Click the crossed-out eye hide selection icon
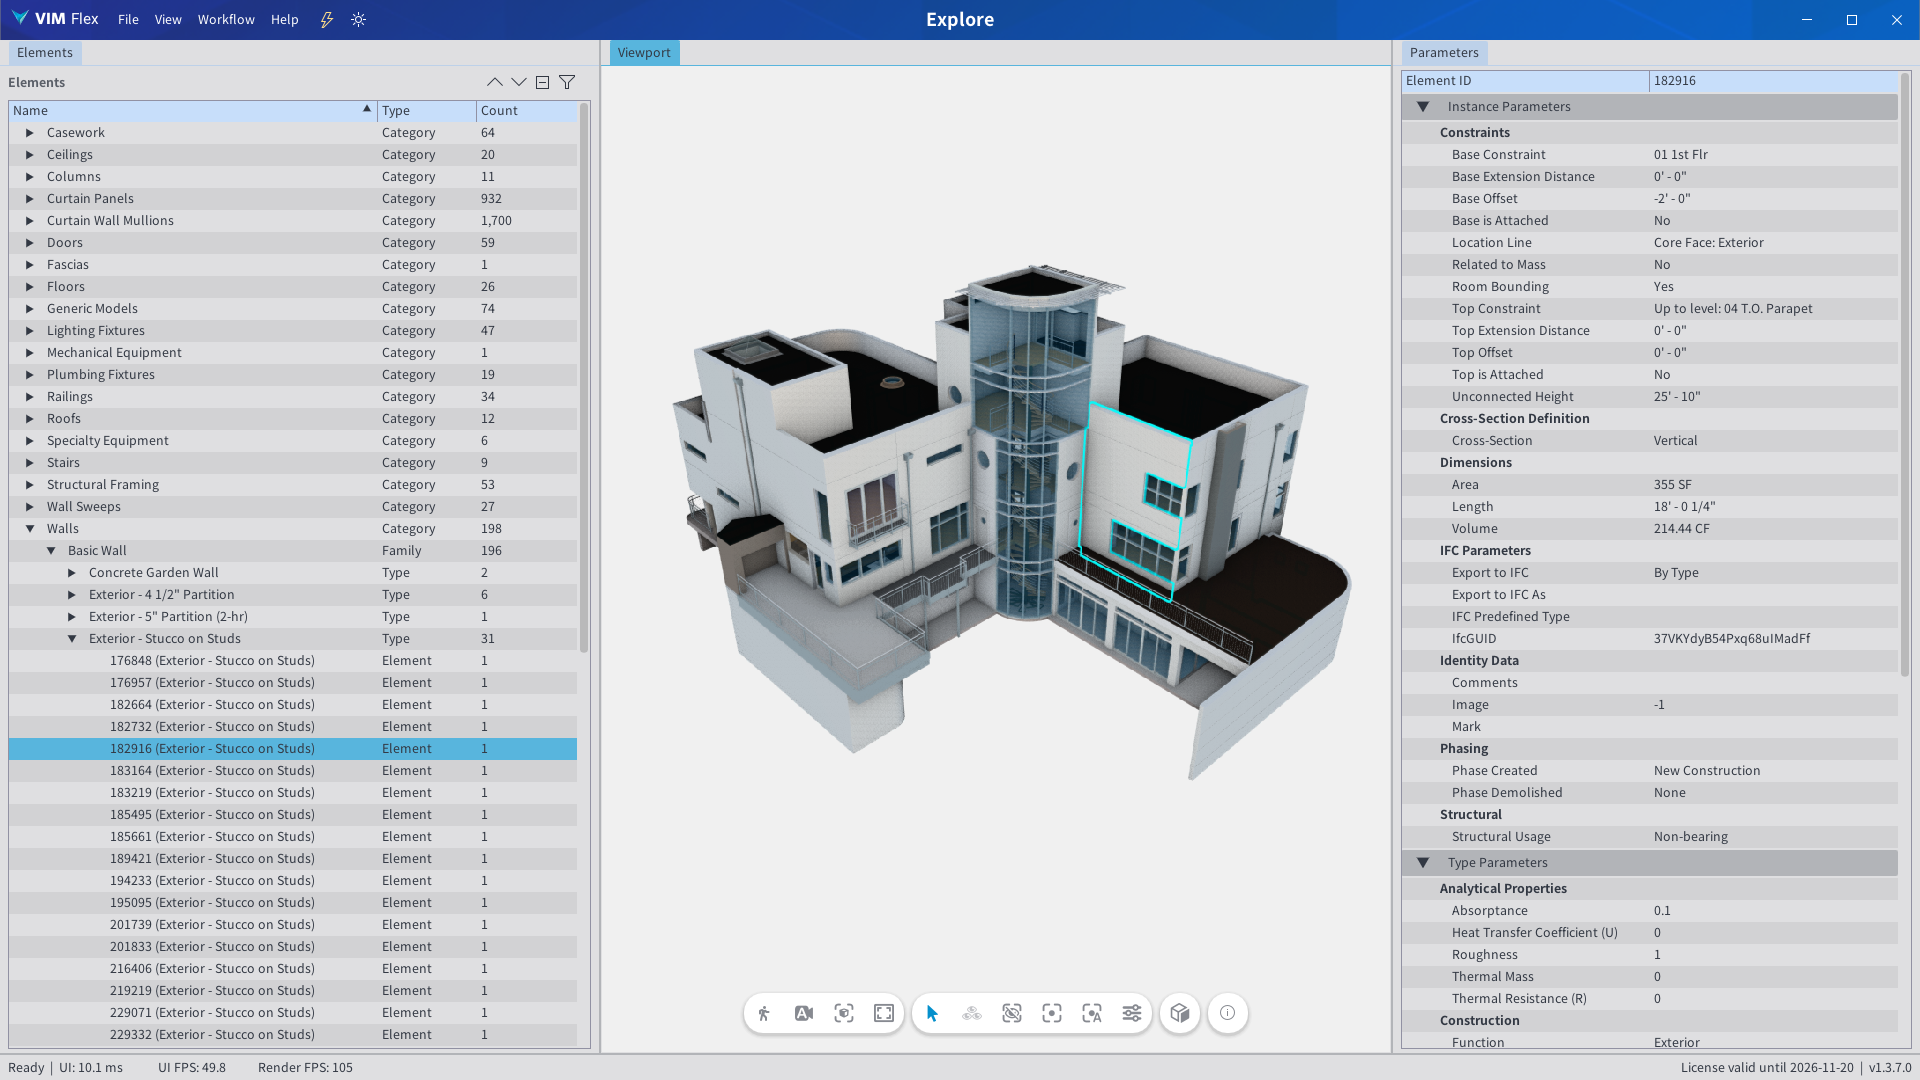 1012,1013
